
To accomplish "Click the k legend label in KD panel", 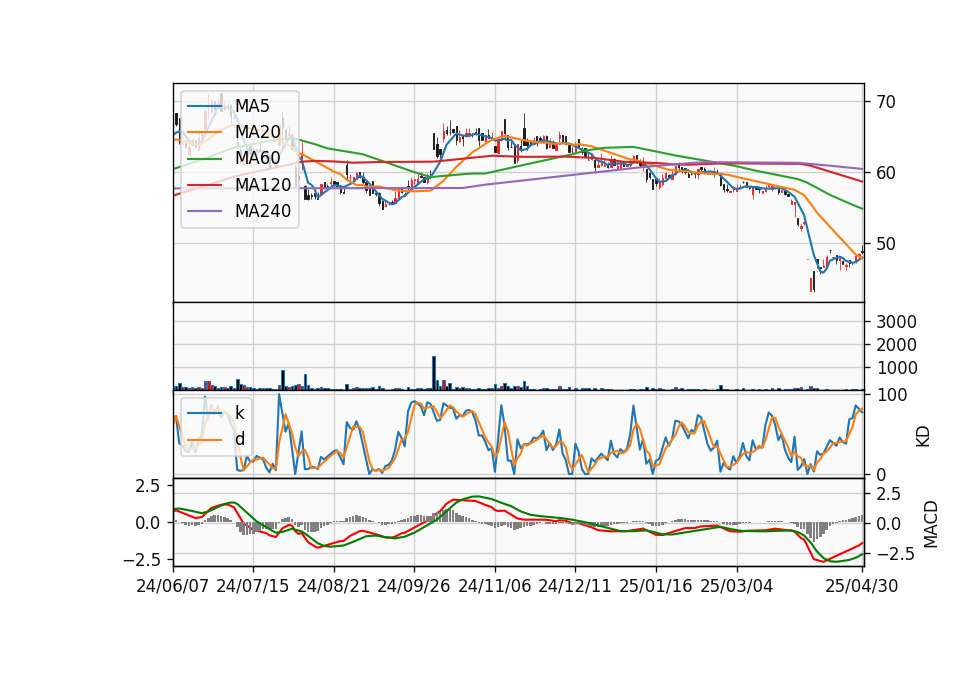I will [x=240, y=413].
